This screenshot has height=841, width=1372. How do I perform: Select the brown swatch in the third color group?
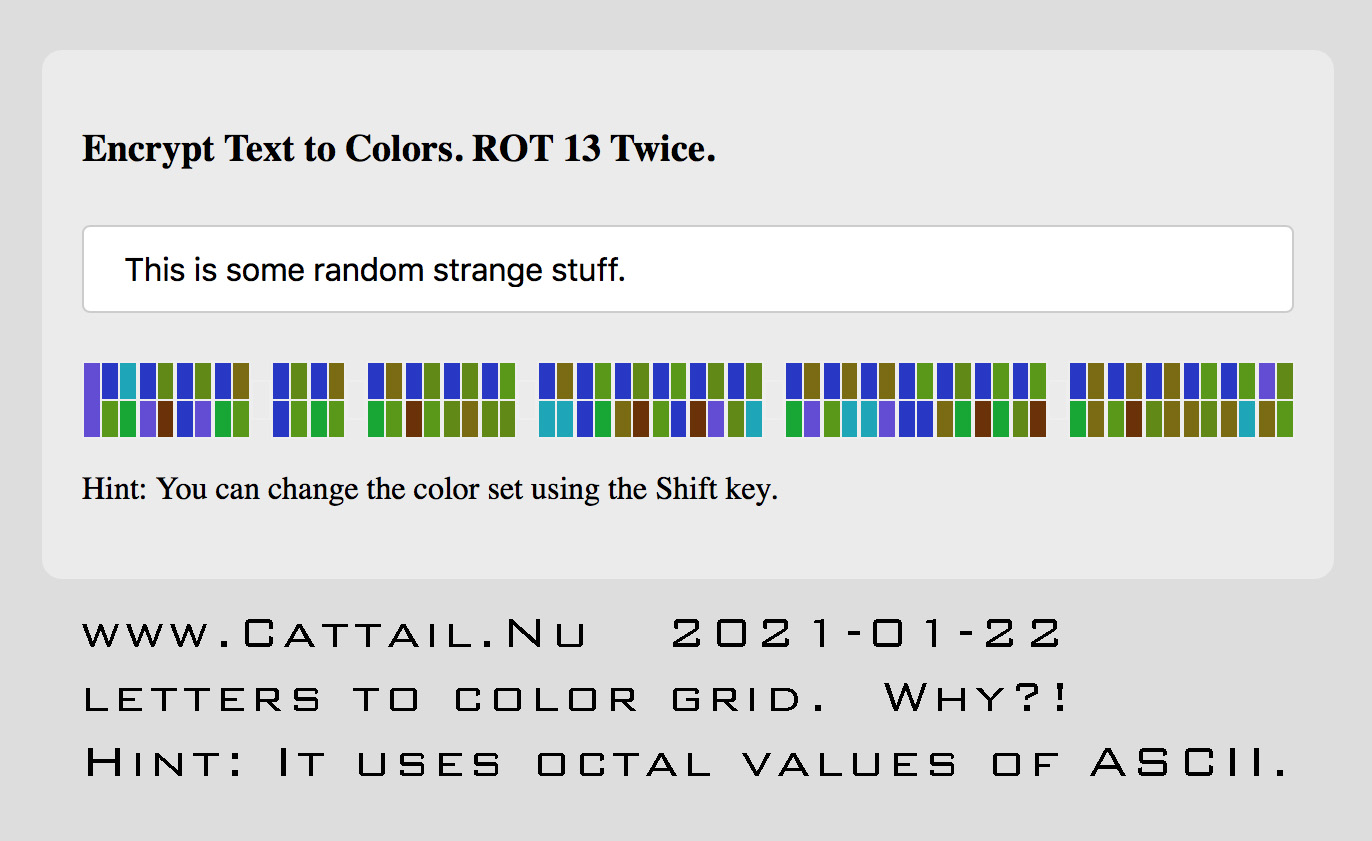pos(414,419)
